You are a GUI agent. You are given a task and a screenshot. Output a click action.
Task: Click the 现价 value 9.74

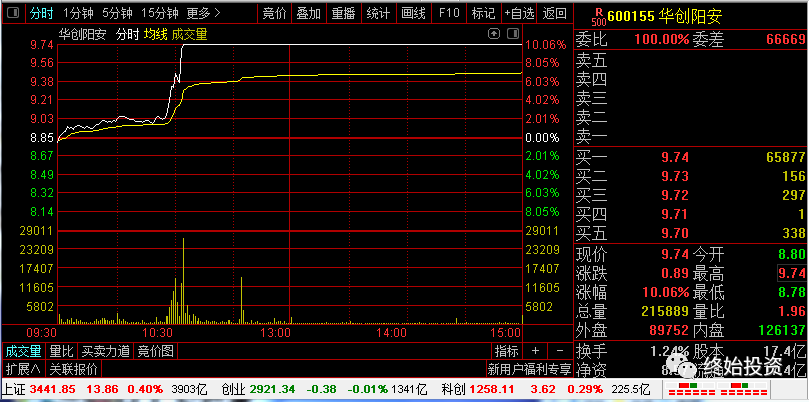[675, 254]
